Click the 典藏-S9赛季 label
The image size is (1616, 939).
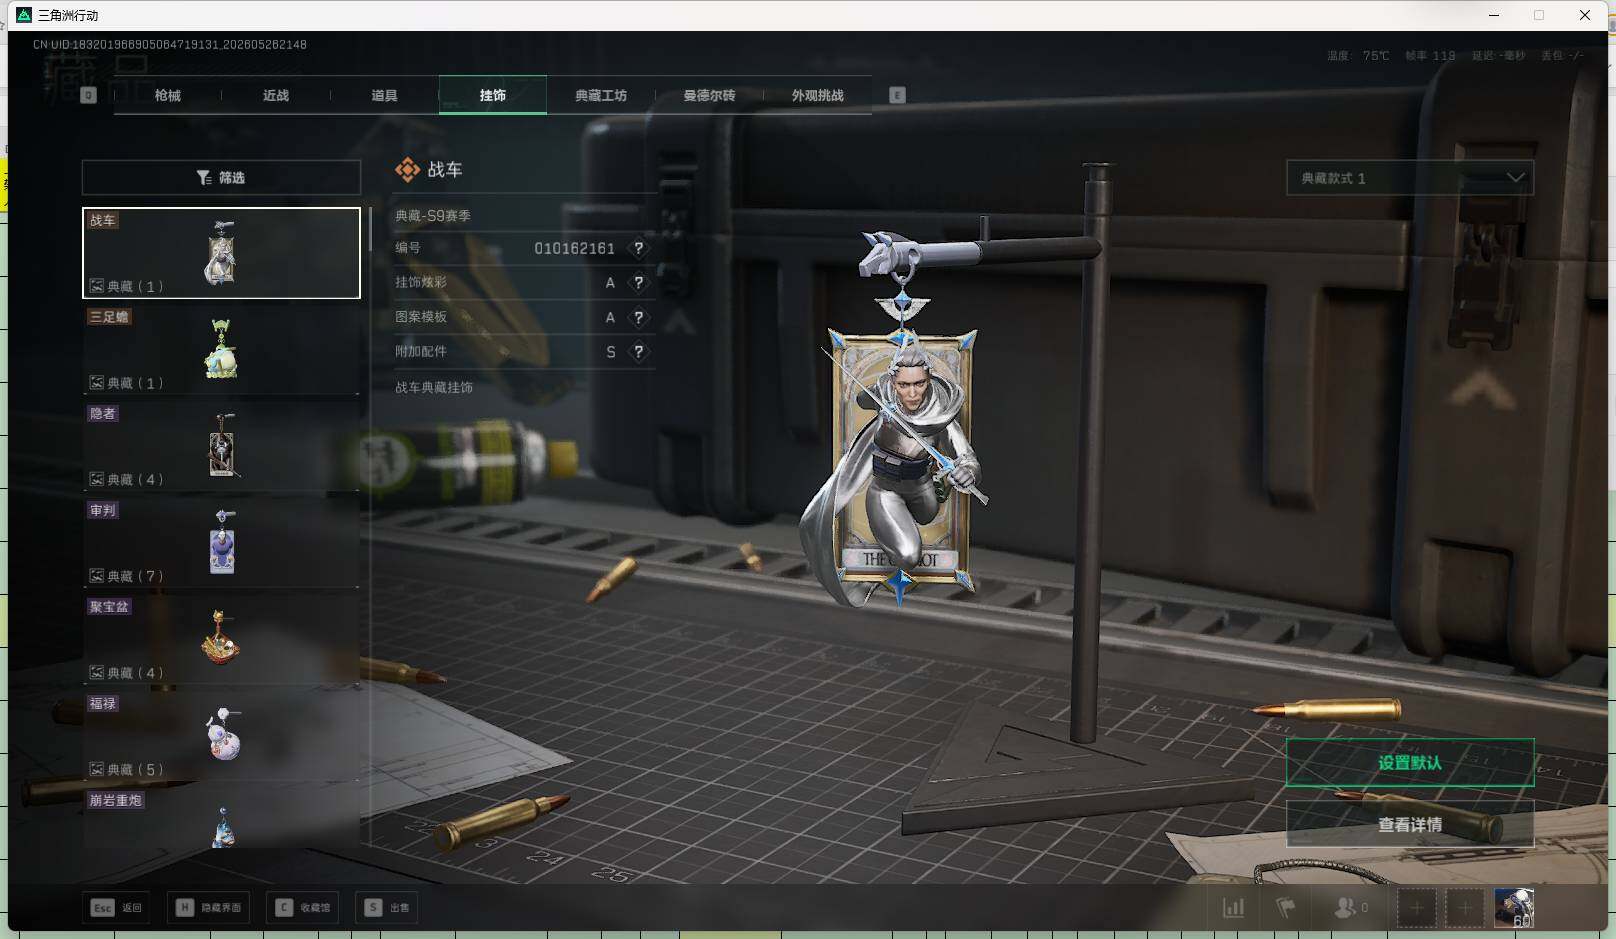433,215
